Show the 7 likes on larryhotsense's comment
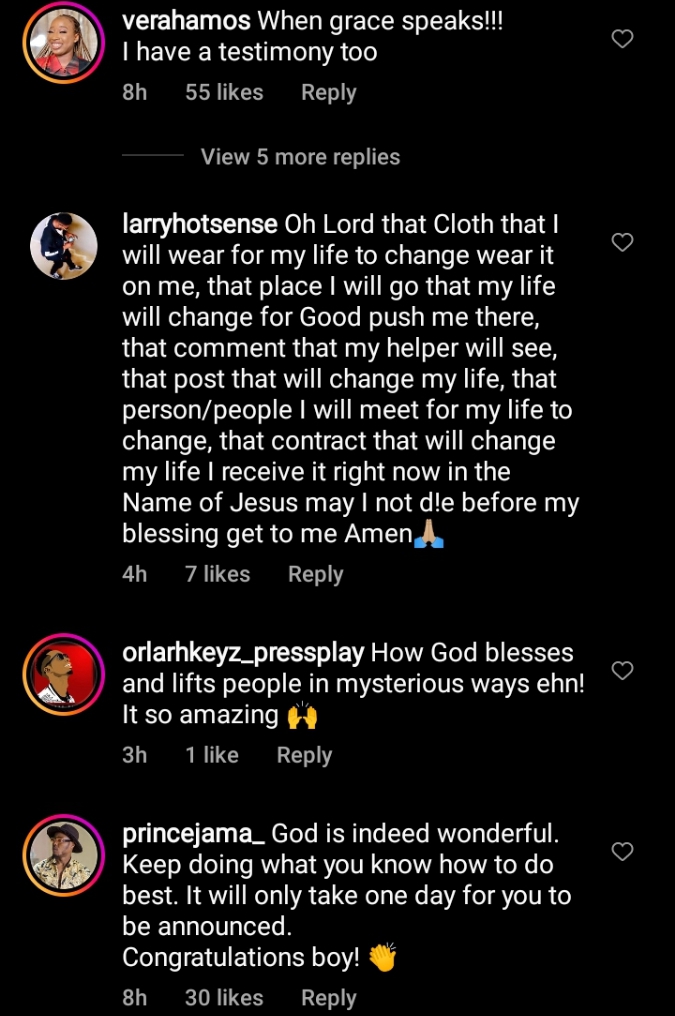675x1016 pixels. [217, 574]
